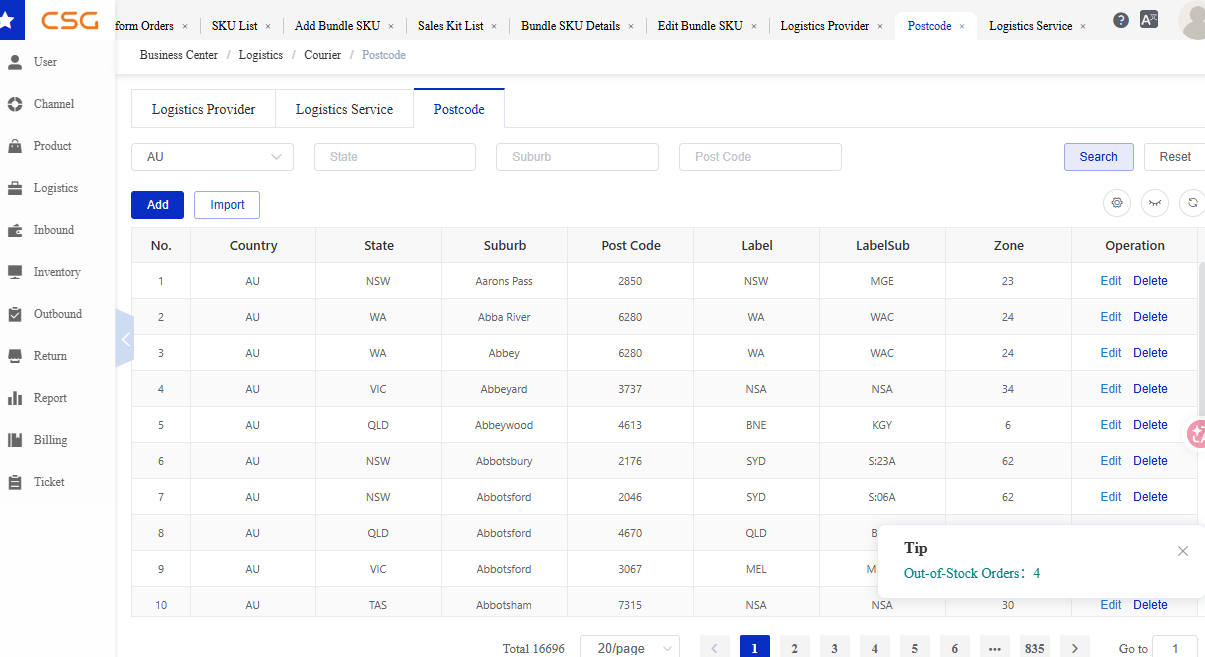Close the SKU List tab
The image size is (1205, 657).
pyautogui.click(x=268, y=26)
